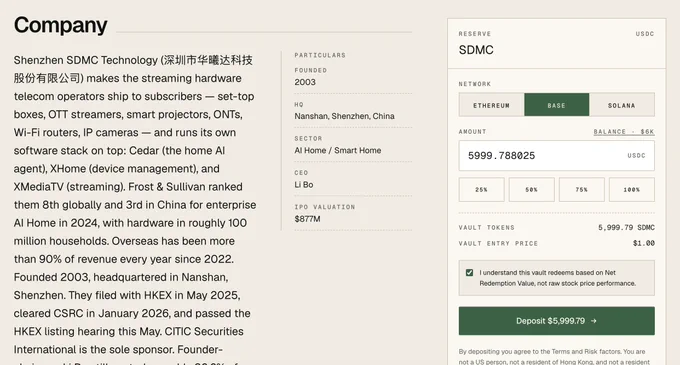The height and width of the screenshot is (365, 680).
Task: Click the arrow icon on Deposit button
Action: tap(594, 321)
